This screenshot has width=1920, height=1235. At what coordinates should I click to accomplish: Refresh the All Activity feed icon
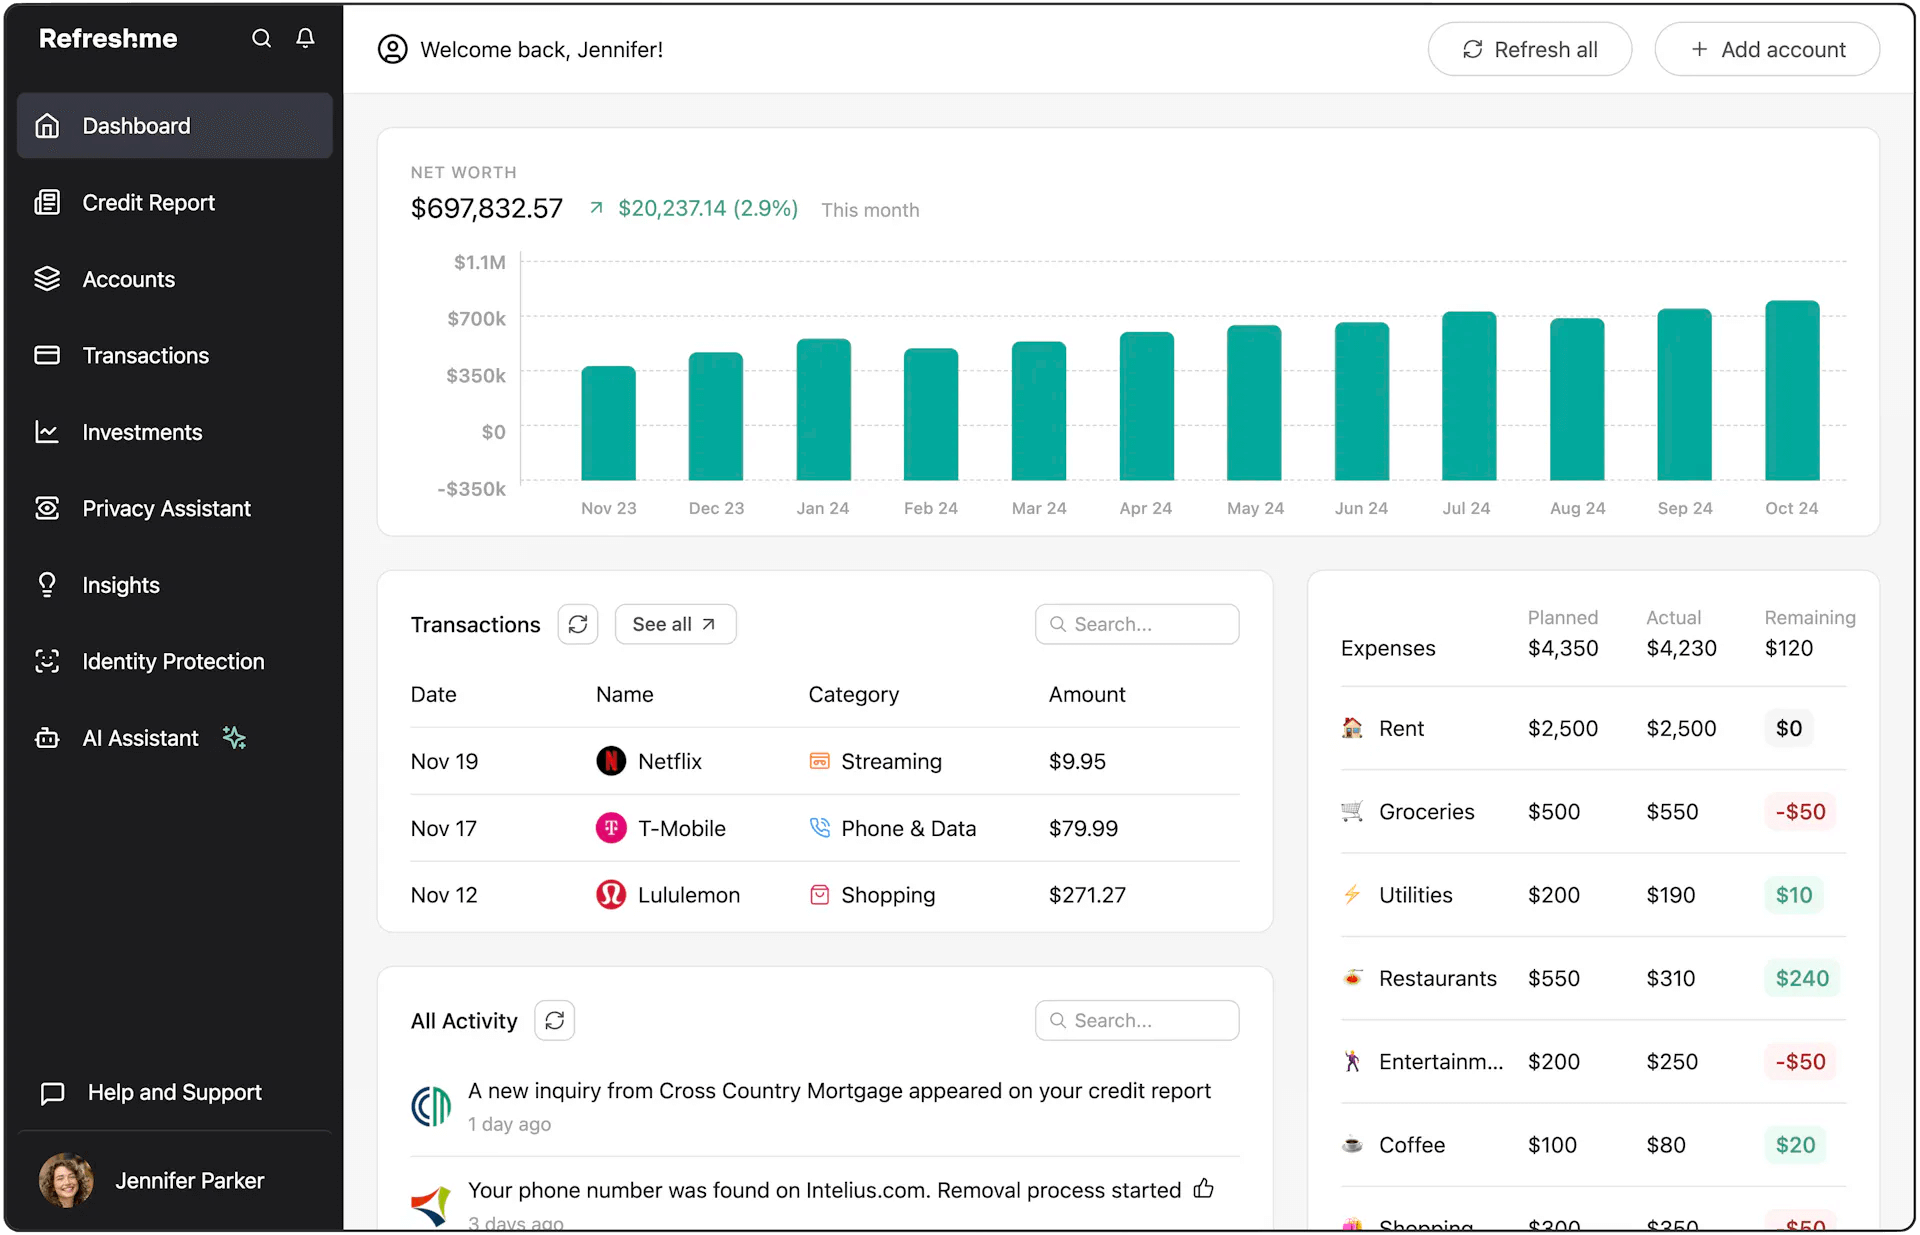pyautogui.click(x=555, y=1020)
